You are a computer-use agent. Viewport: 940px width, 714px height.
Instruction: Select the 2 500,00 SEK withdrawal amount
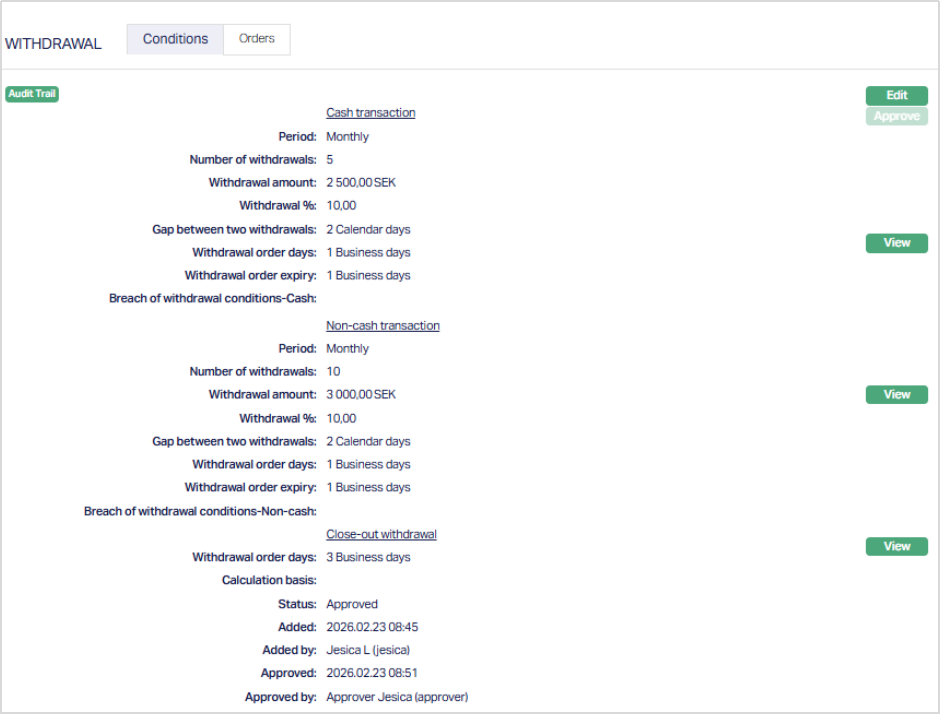point(361,183)
